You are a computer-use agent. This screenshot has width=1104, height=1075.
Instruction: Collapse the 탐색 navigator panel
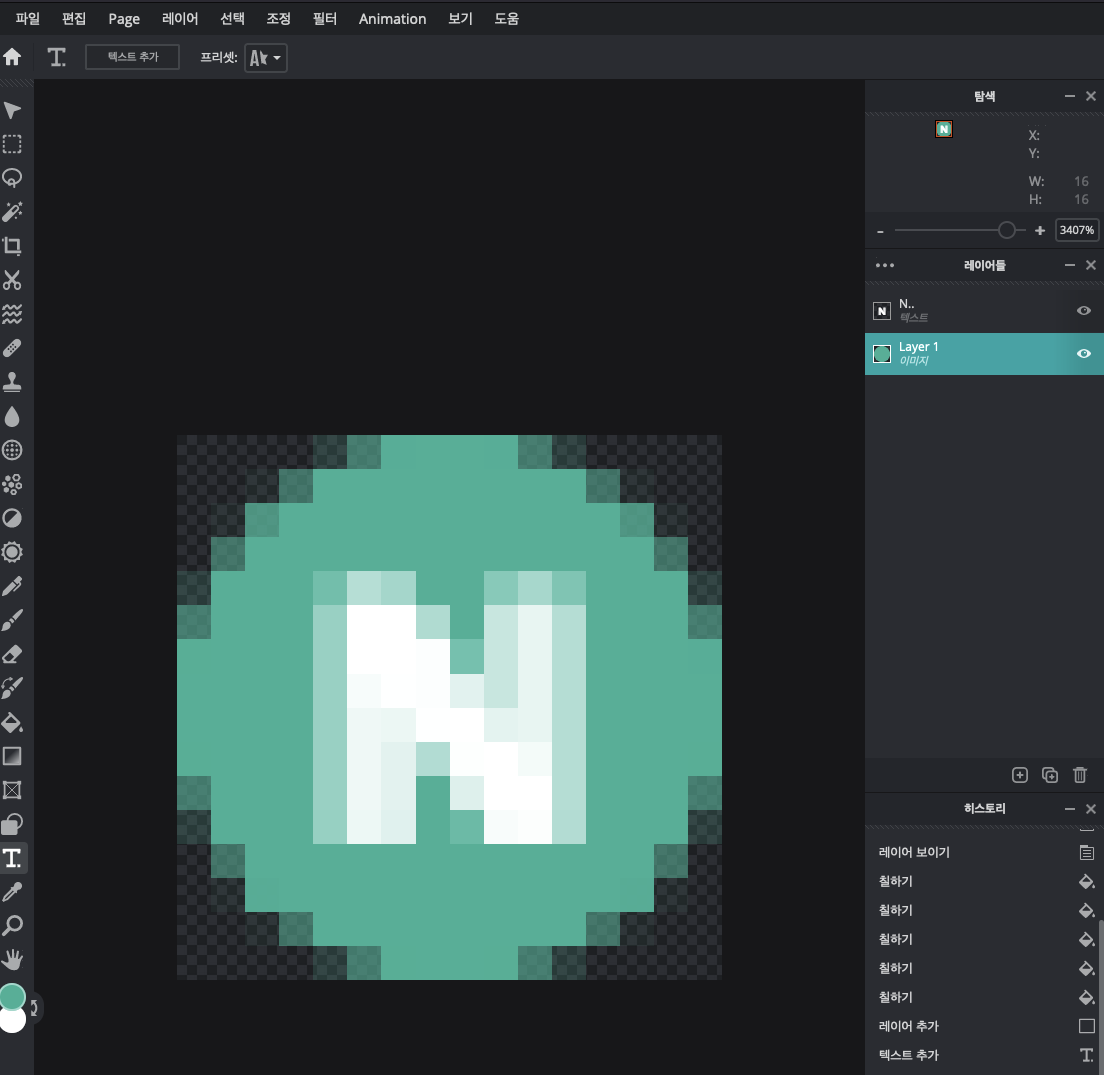click(x=1070, y=96)
